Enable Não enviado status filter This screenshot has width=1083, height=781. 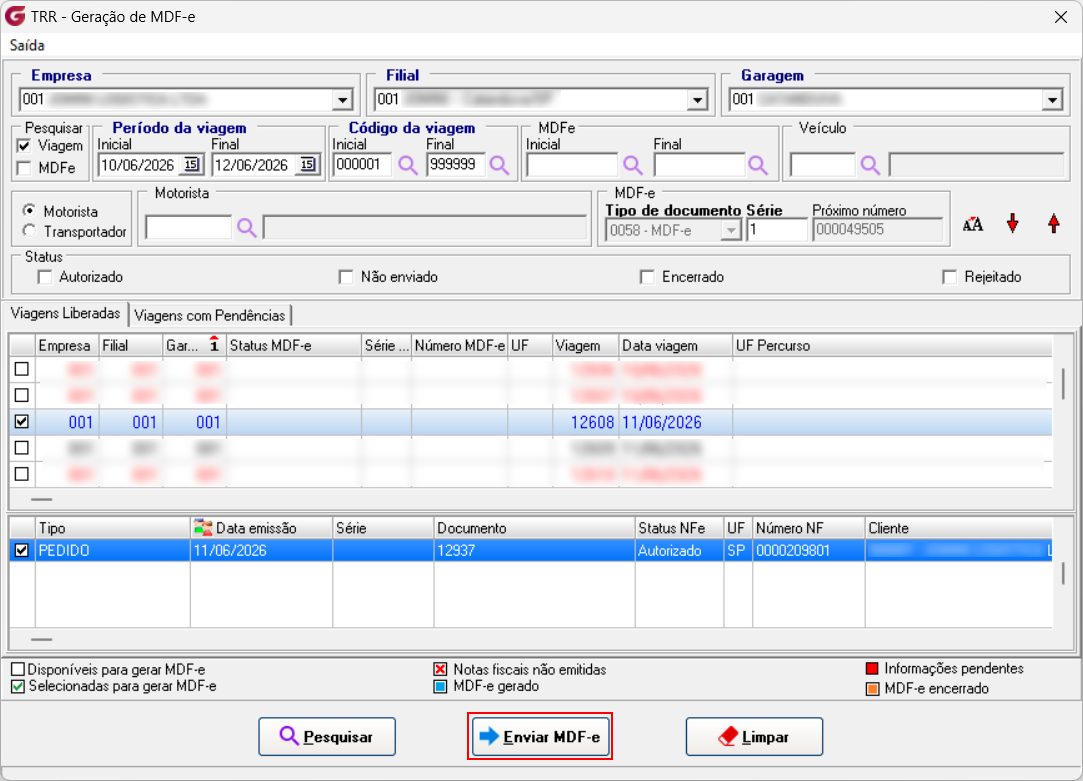pos(346,277)
